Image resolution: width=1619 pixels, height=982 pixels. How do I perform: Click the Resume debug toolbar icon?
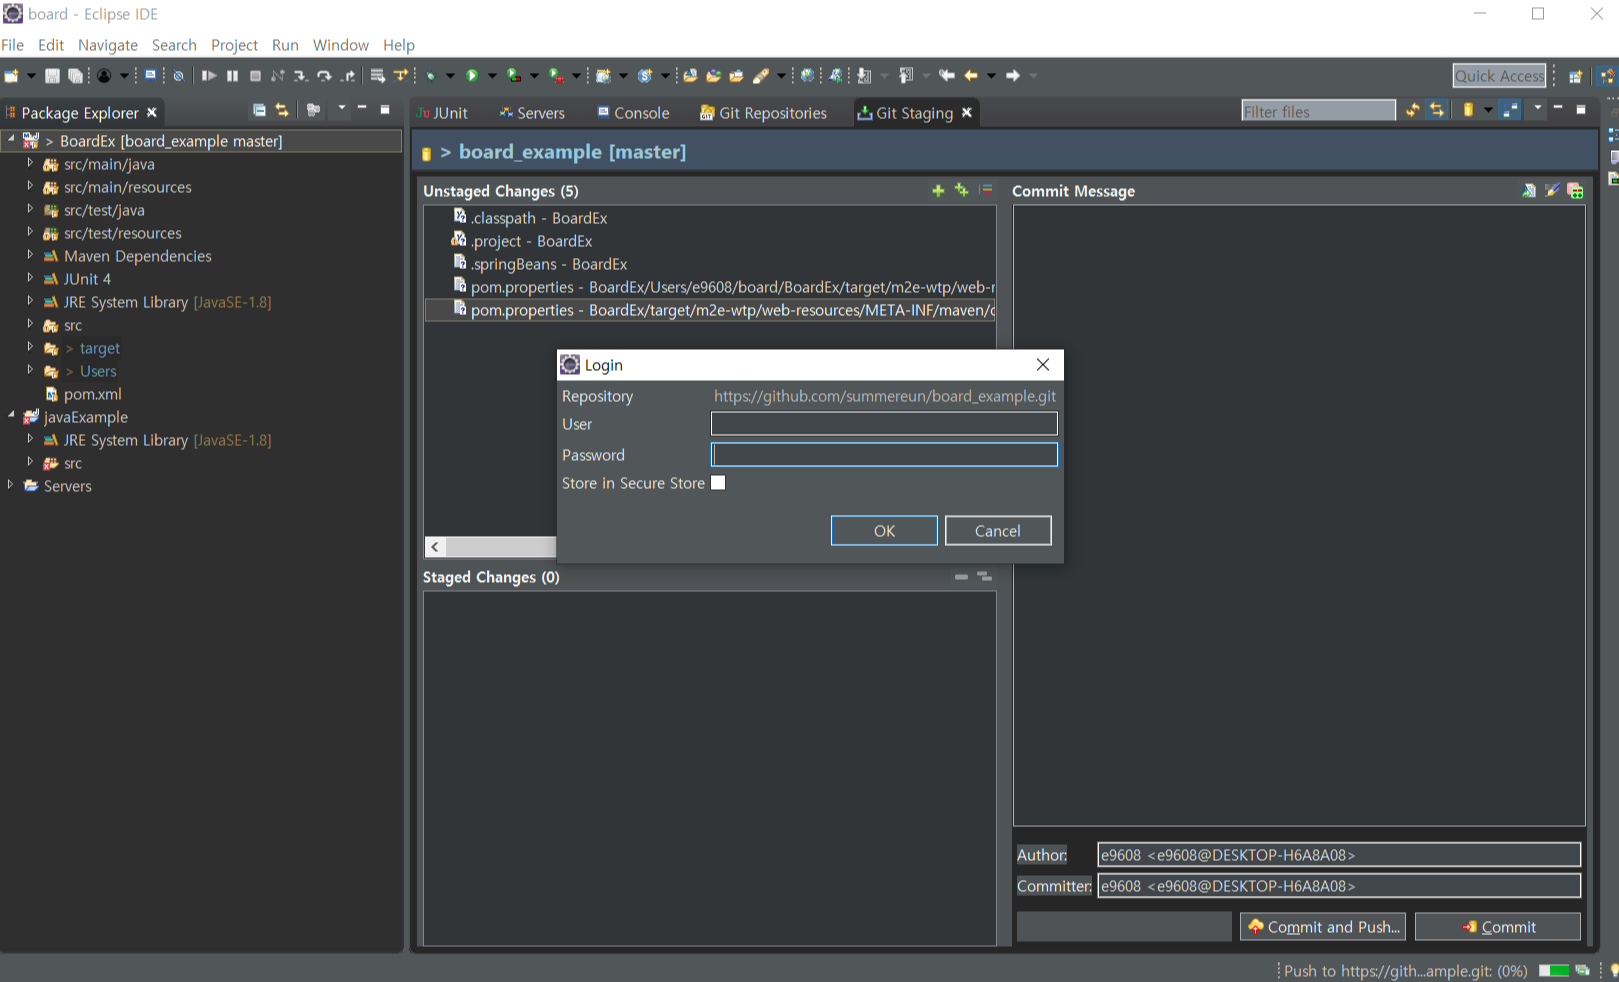209,76
